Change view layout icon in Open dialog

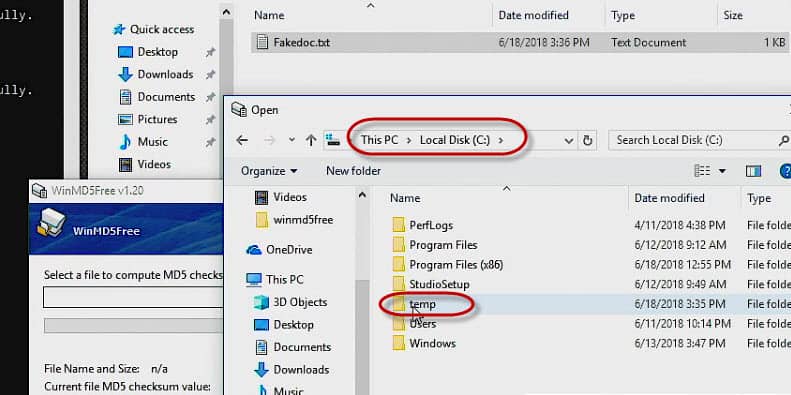point(702,171)
